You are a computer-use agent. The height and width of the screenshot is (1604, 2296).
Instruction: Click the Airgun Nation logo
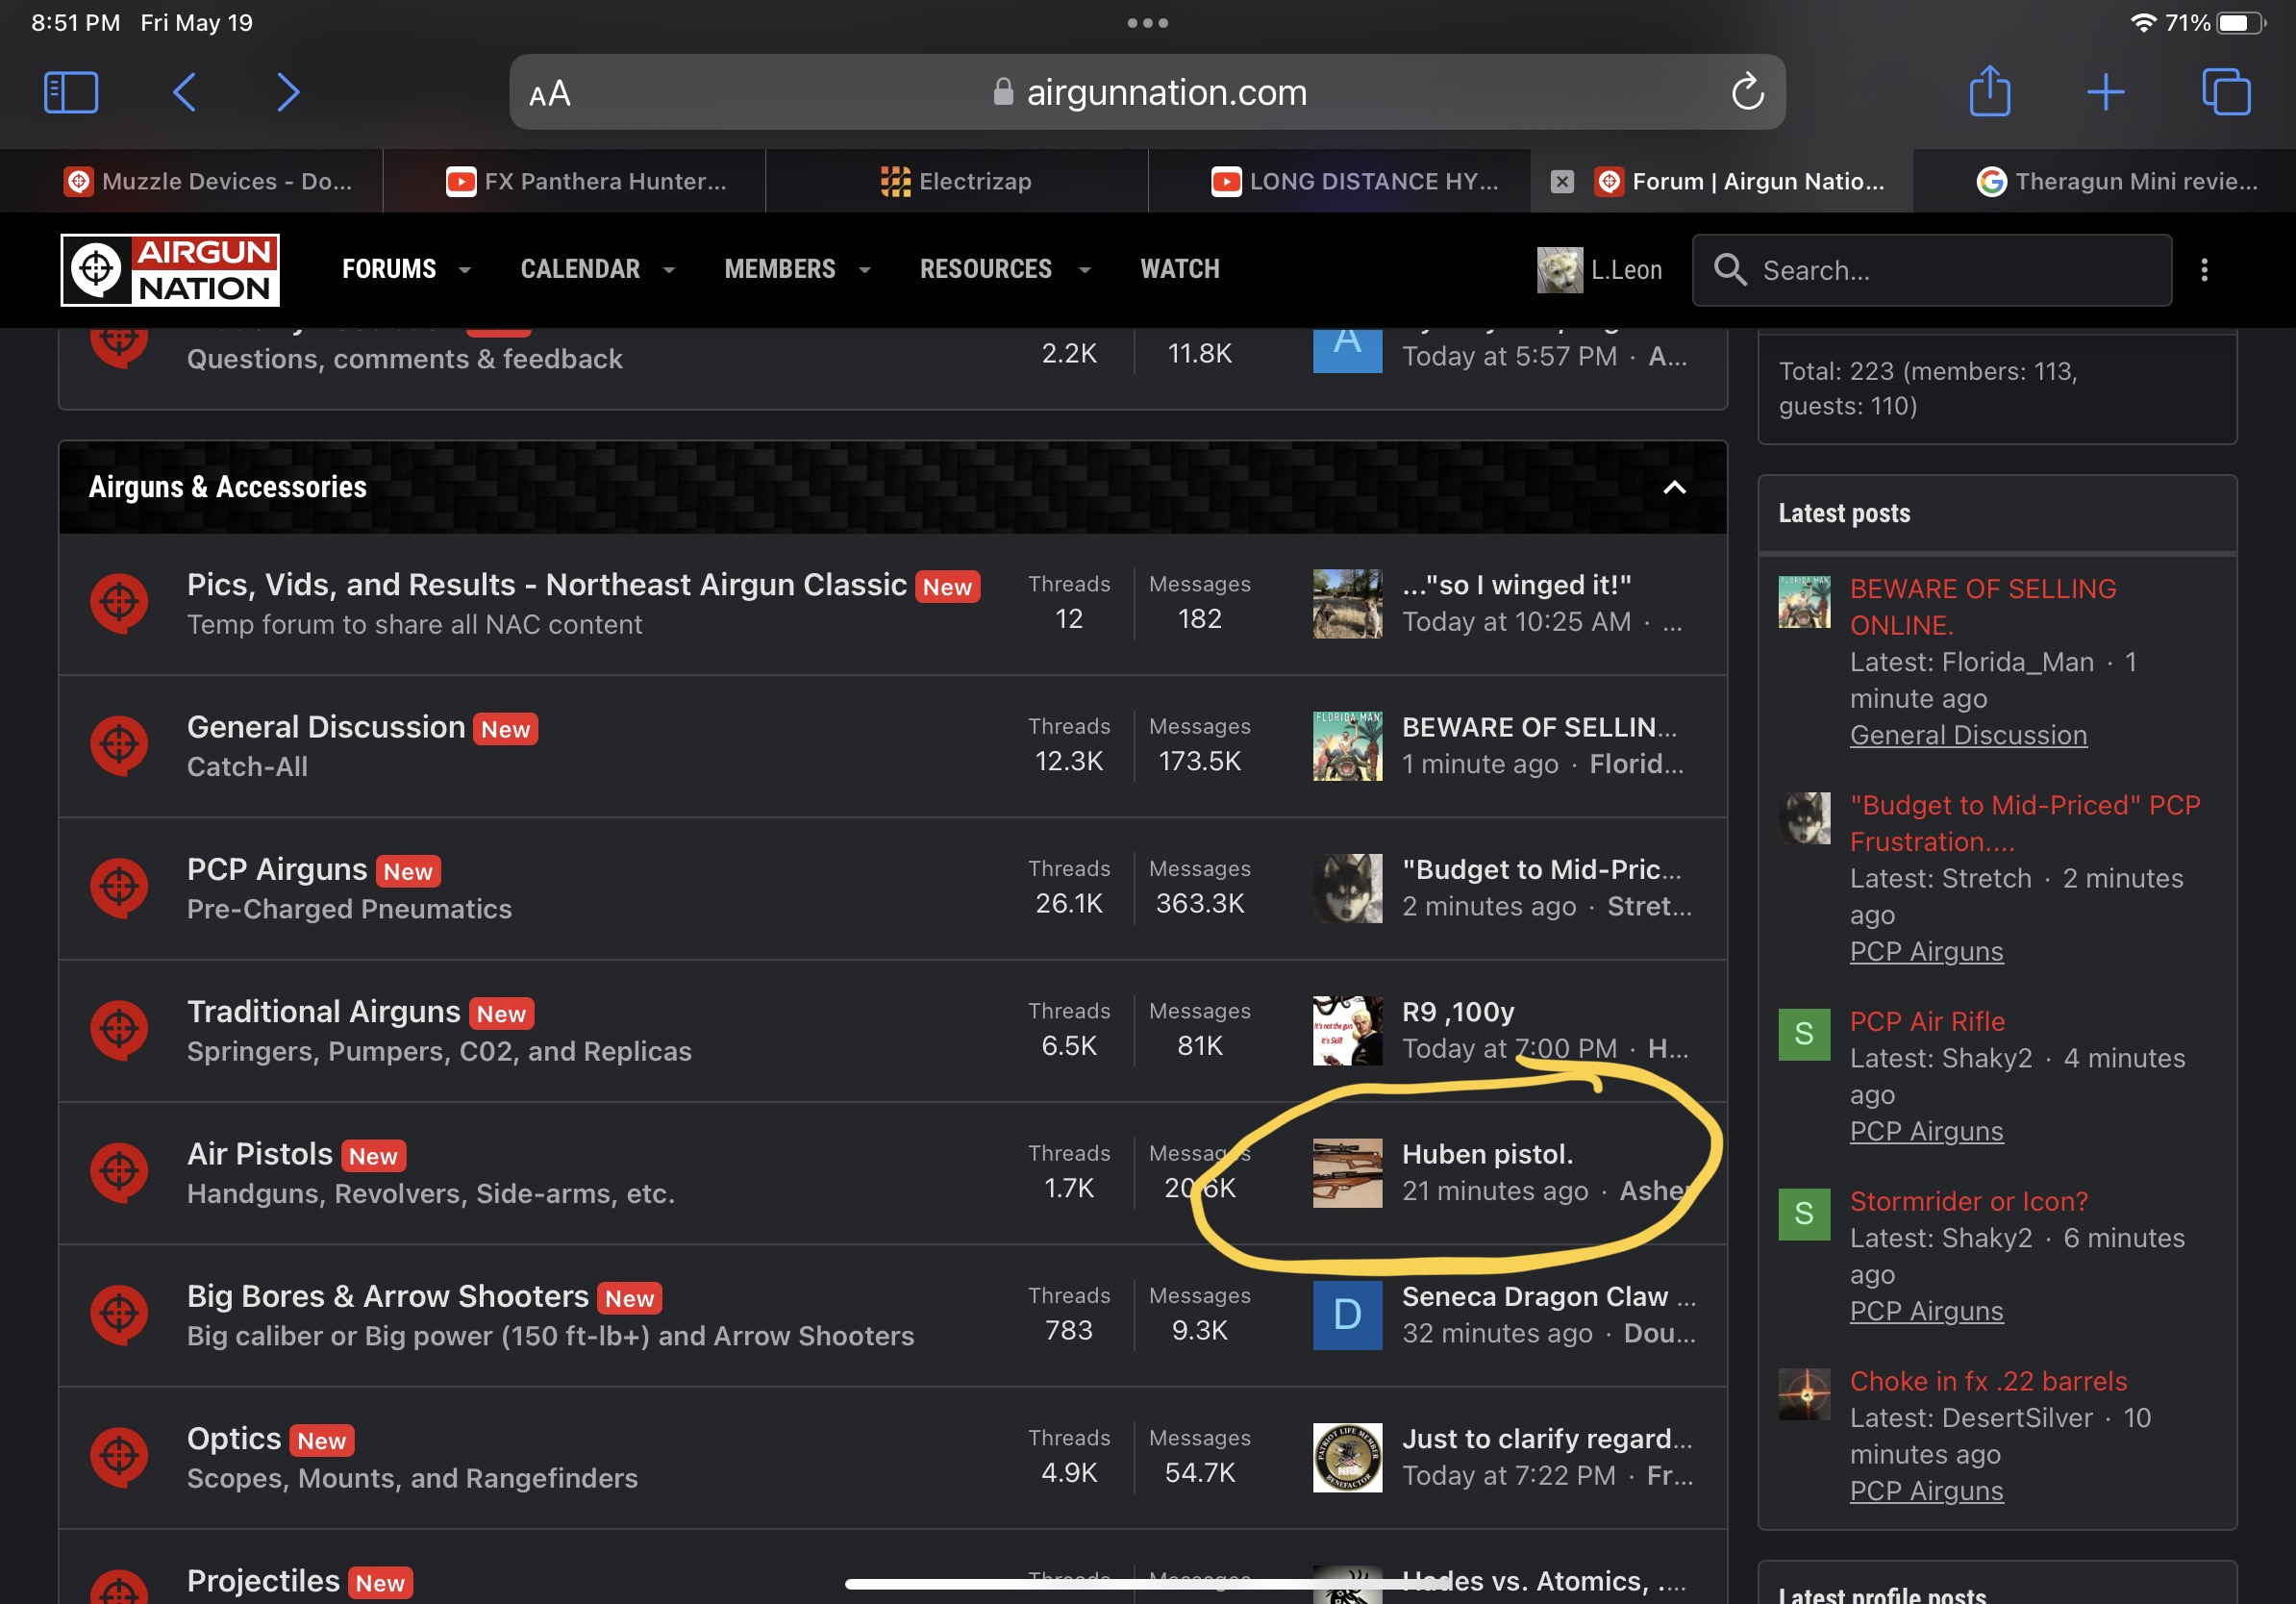[x=170, y=270]
